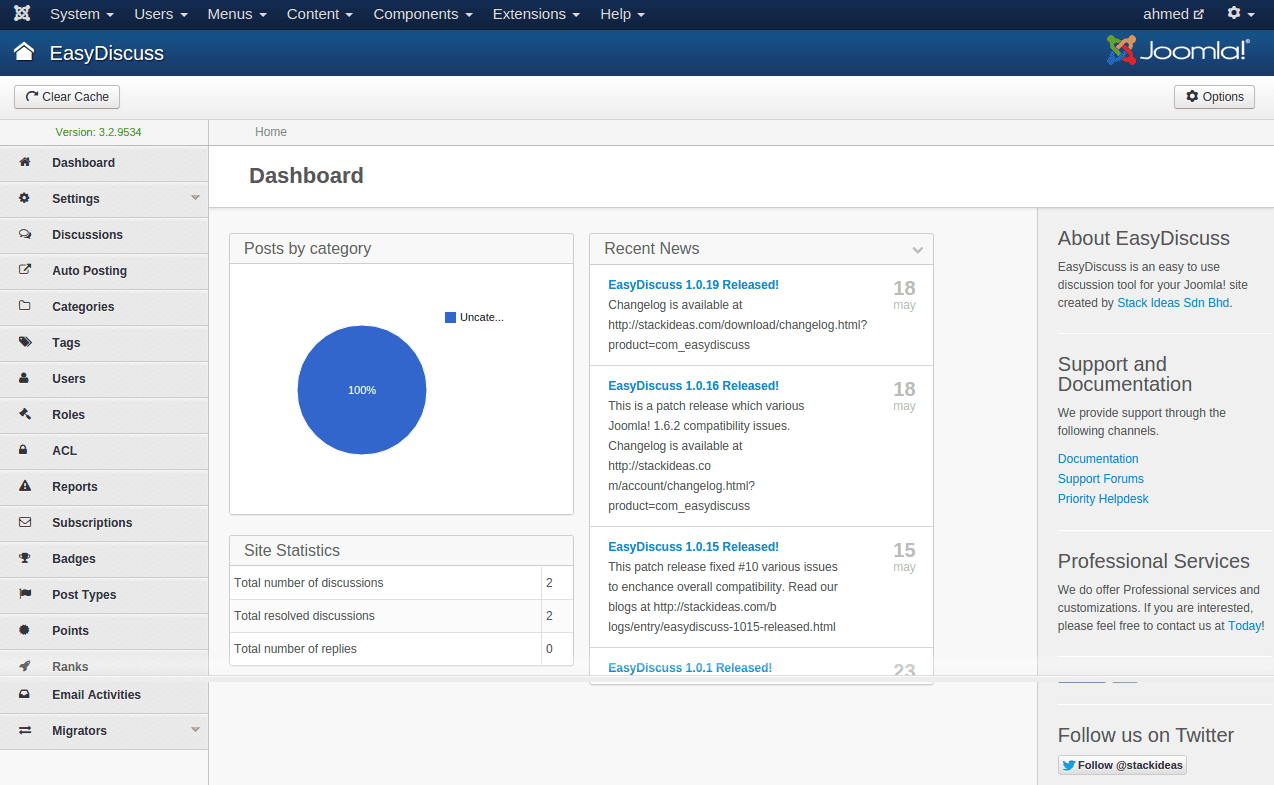Click the Users person icon in the sidebar
The height and width of the screenshot is (785, 1274).
click(x=25, y=378)
